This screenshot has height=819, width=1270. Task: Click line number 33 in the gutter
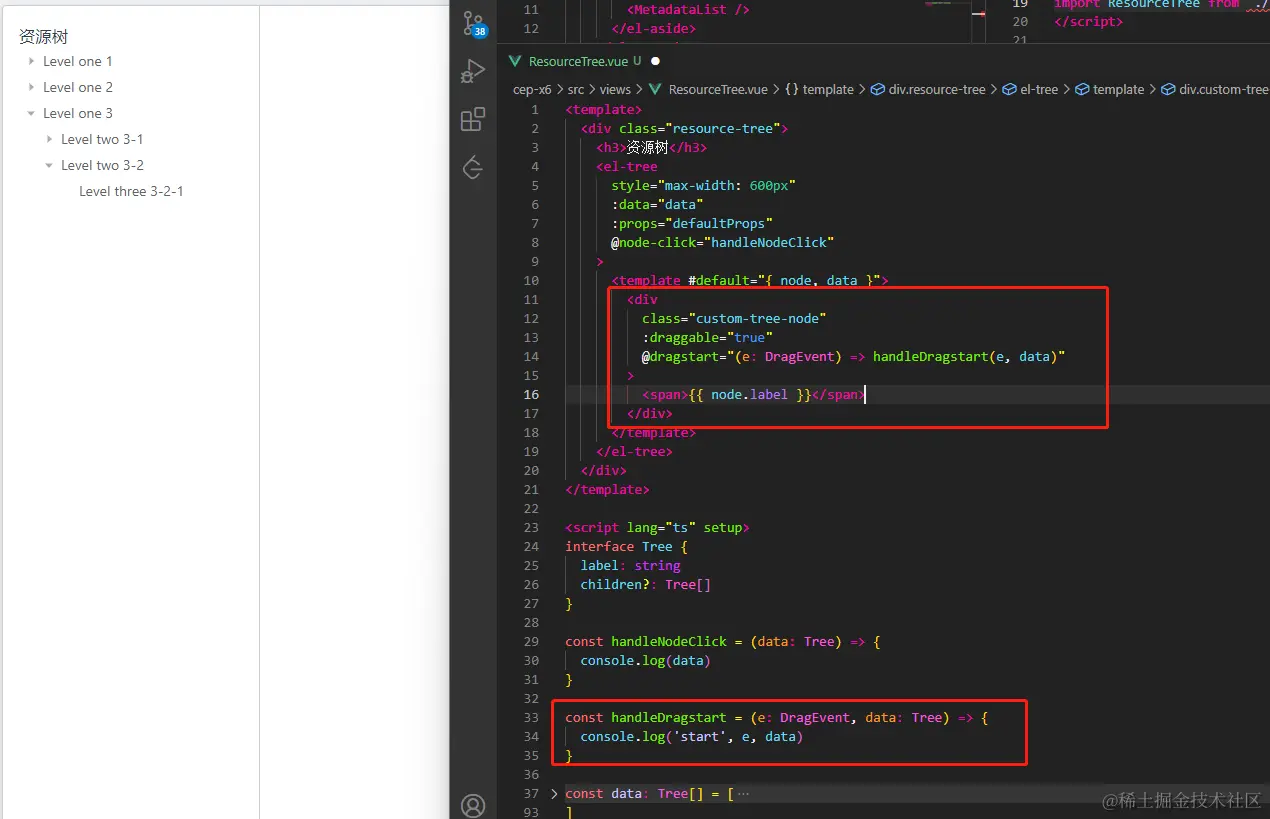(x=531, y=717)
